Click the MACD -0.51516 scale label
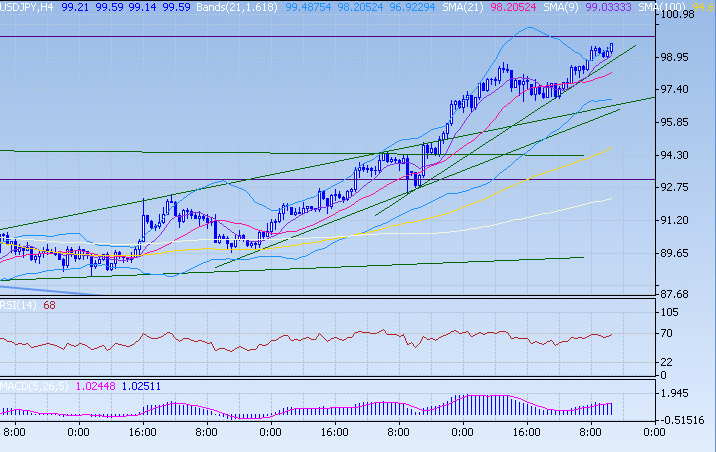This screenshot has height=452, width=716. pyautogui.click(x=684, y=420)
